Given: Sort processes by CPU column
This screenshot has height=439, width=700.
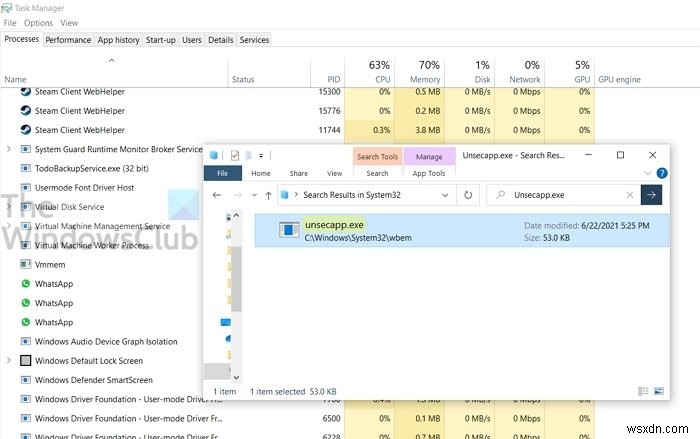Looking at the screenshot, I should tap(382, 79).
